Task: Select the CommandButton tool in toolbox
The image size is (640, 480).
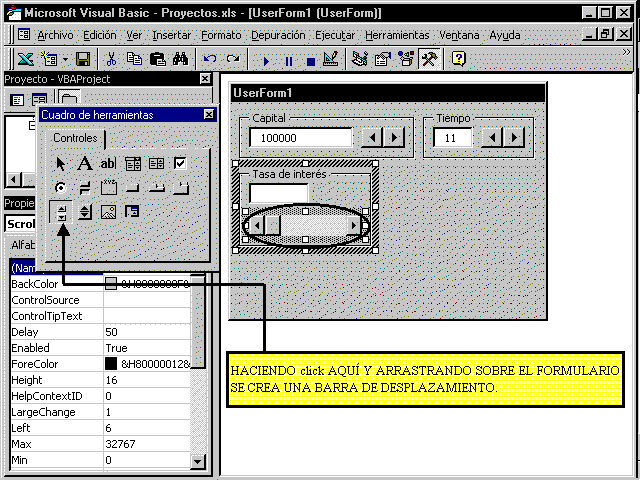Action: pyautogui.click(x=133, y=188)
